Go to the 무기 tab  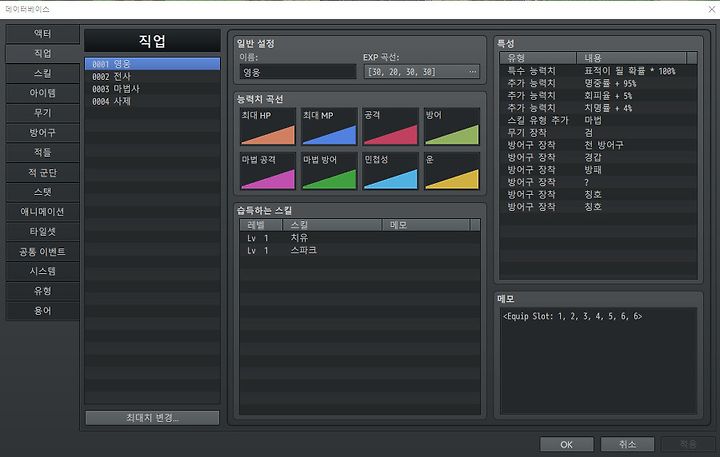(x=42, y=113)
